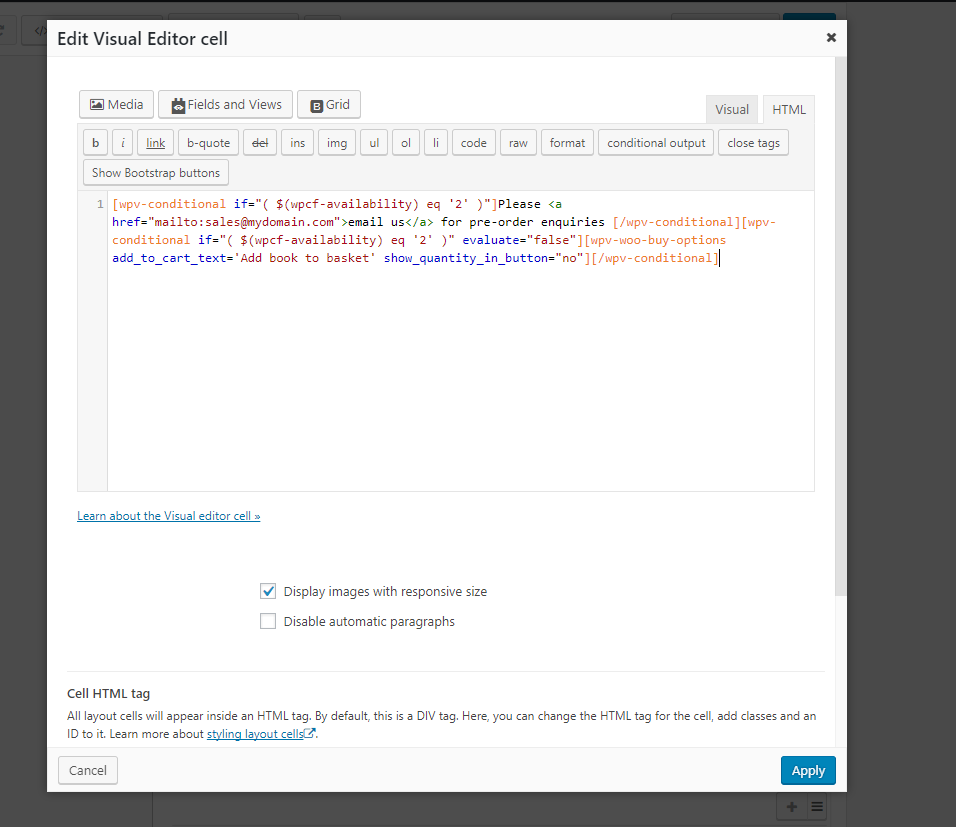Click line number 1 in gutter
Viewport: 956px width, 827px height.
pyautogui.click(x=100, y=204)
